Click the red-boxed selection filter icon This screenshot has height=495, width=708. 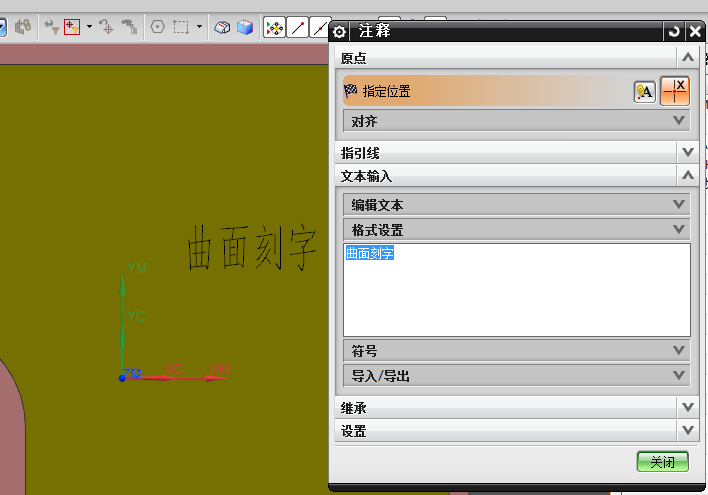pos(72,28)
